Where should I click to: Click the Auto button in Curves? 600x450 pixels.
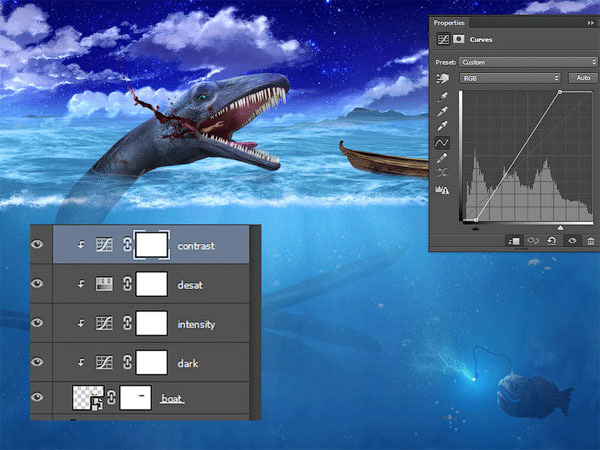tap(583, 78)
